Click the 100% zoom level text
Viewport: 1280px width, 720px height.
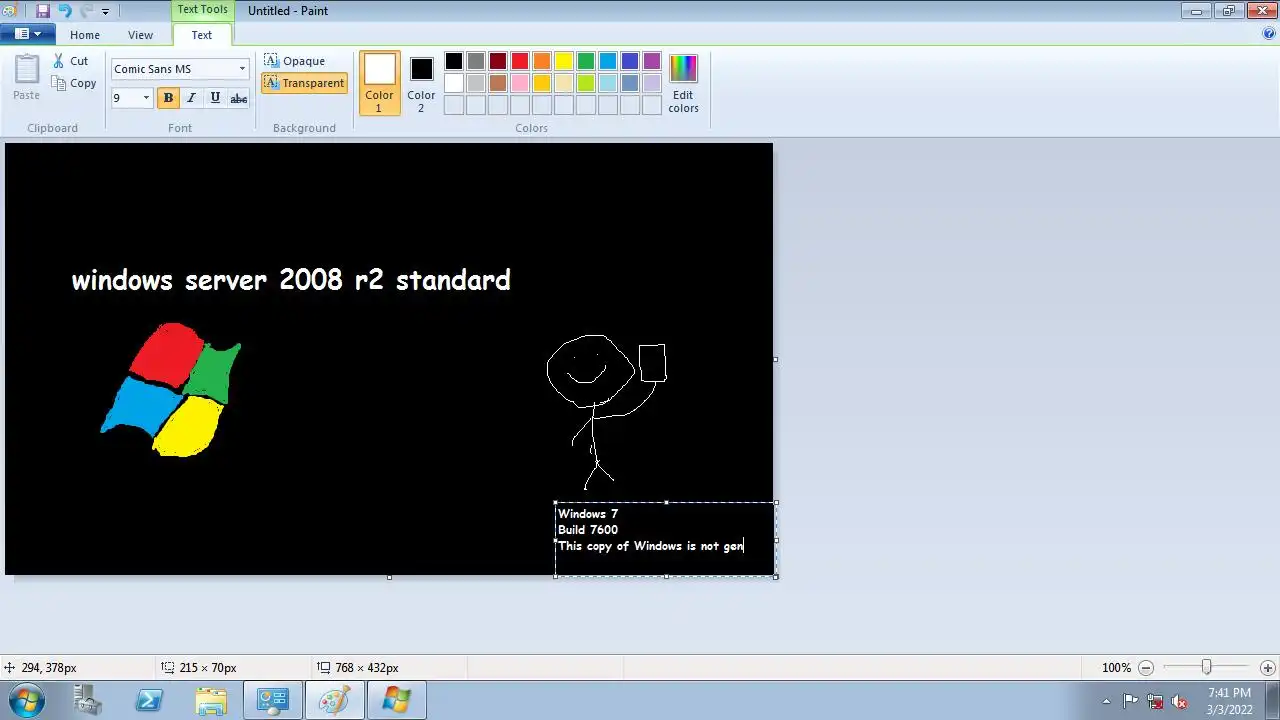coord(1116,668)
